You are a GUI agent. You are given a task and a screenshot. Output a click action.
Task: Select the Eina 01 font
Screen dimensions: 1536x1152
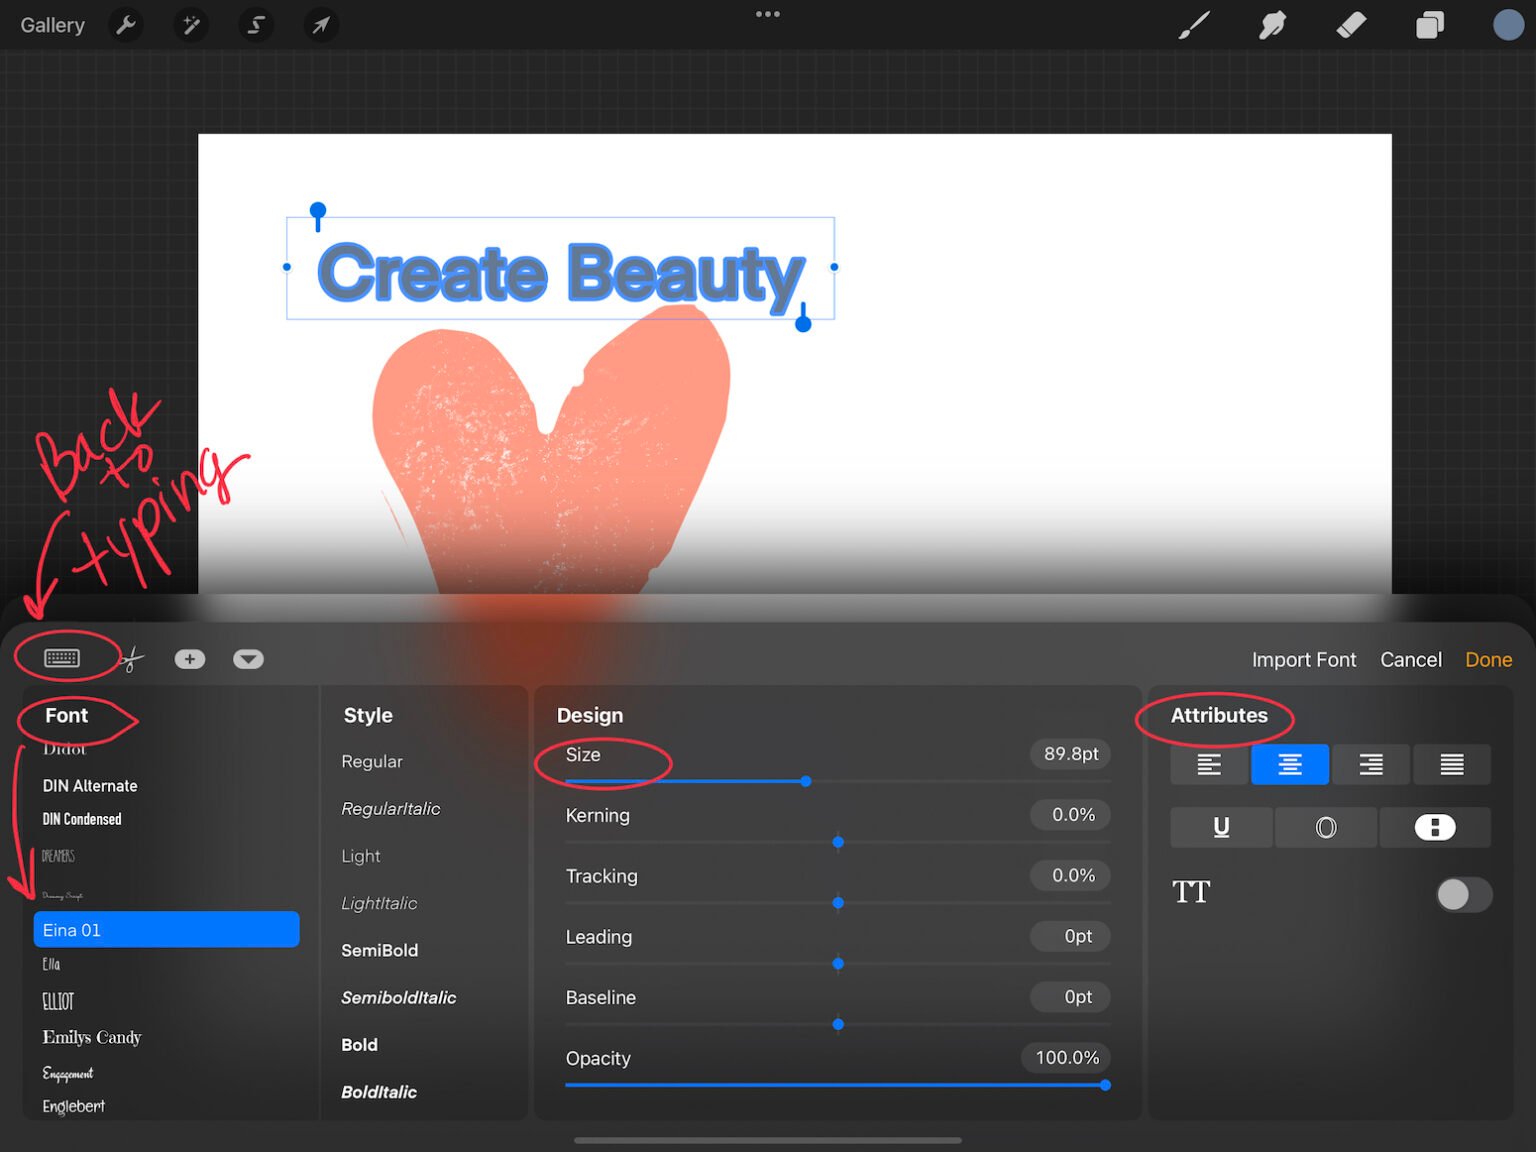[x=166, y=929]
